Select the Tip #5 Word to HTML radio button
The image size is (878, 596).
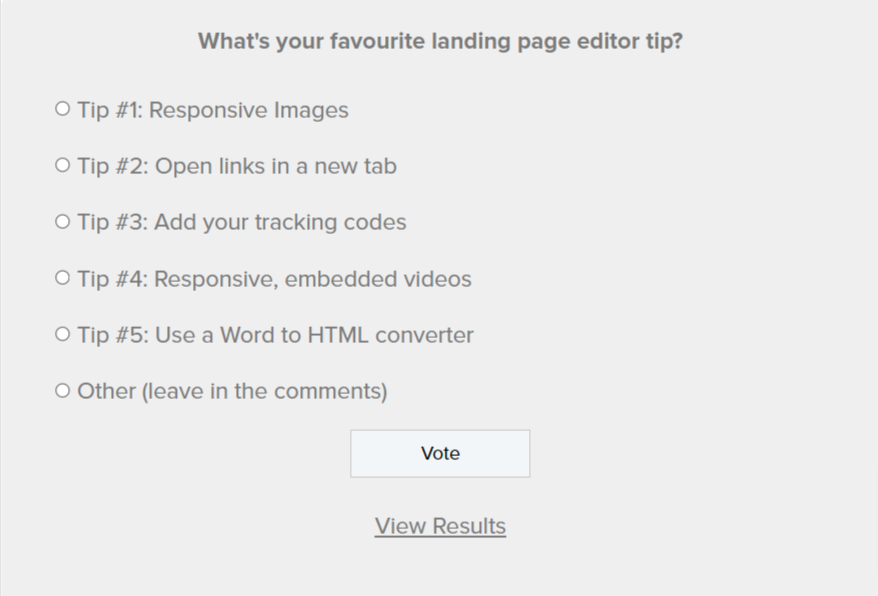(x=63, y=333)
